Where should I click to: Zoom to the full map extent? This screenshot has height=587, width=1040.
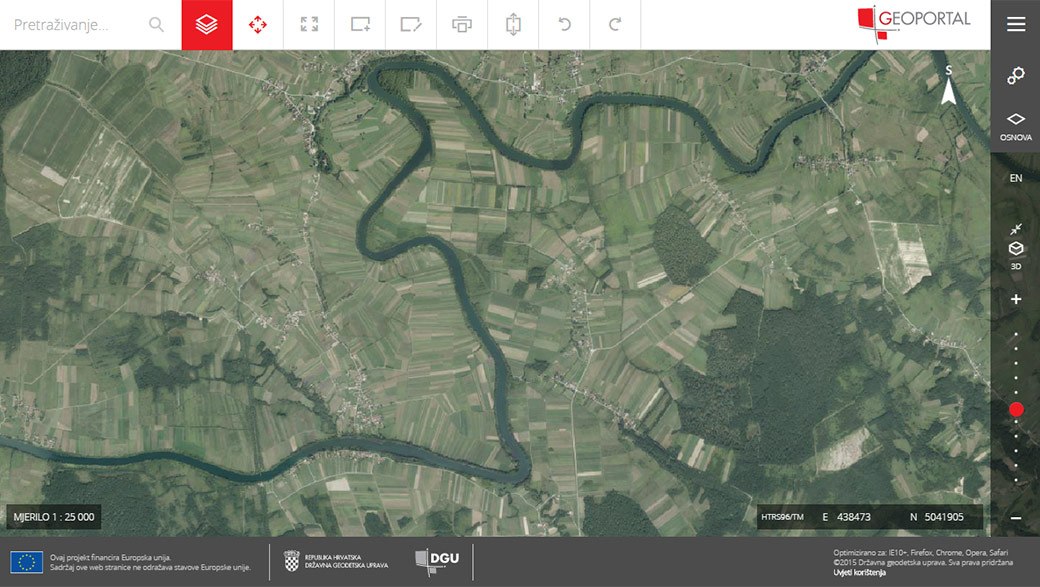click(x=309, y=25)
